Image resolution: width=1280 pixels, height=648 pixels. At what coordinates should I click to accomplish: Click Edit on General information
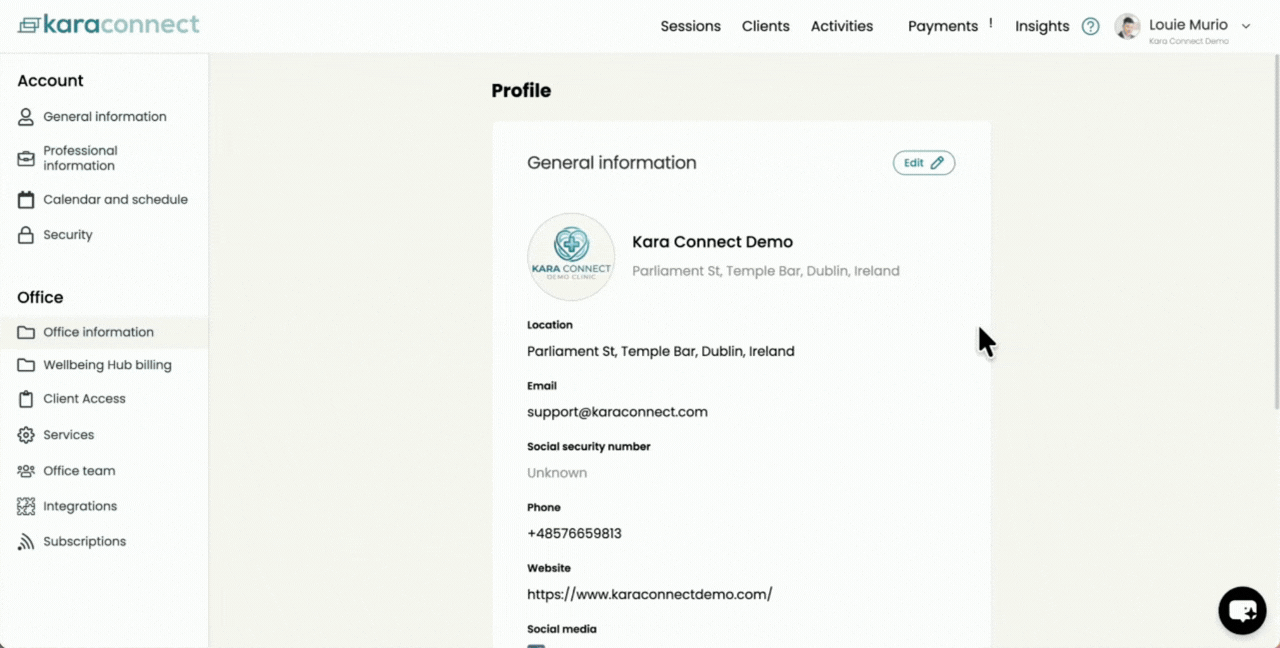(x=924, y=163)
